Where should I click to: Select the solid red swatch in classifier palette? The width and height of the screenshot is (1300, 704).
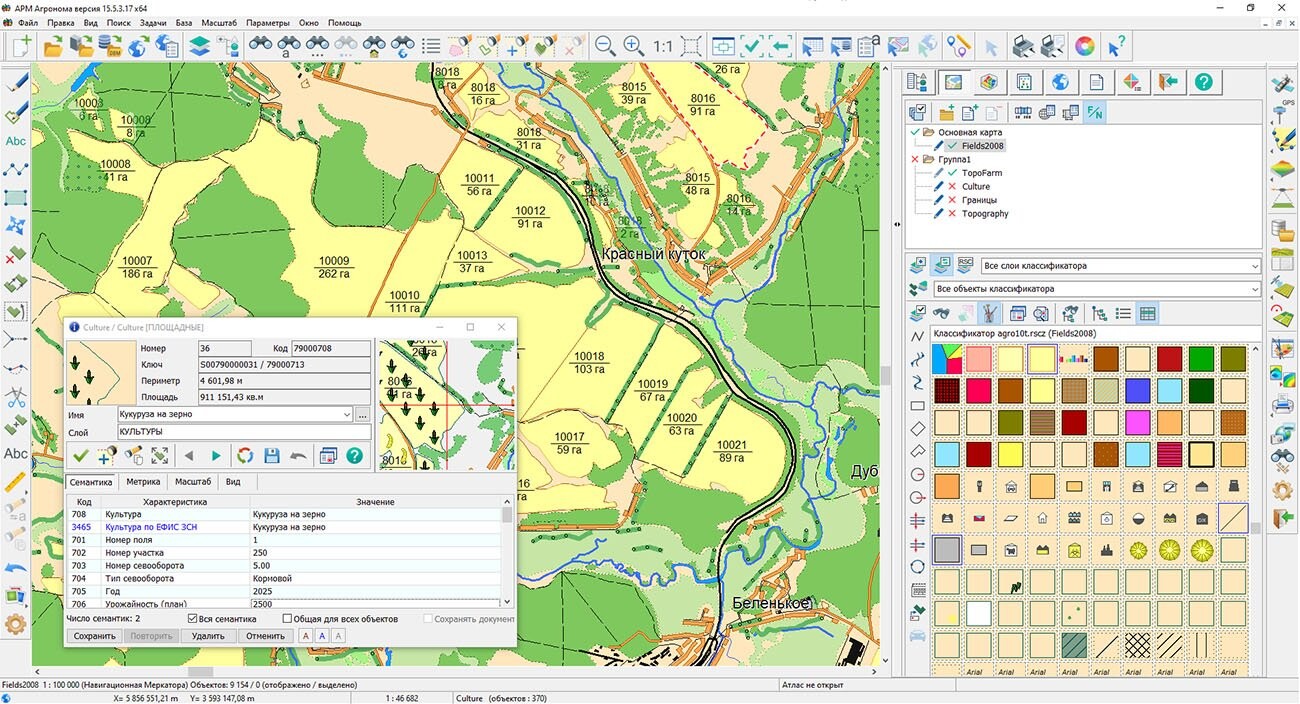[1169, 359]
